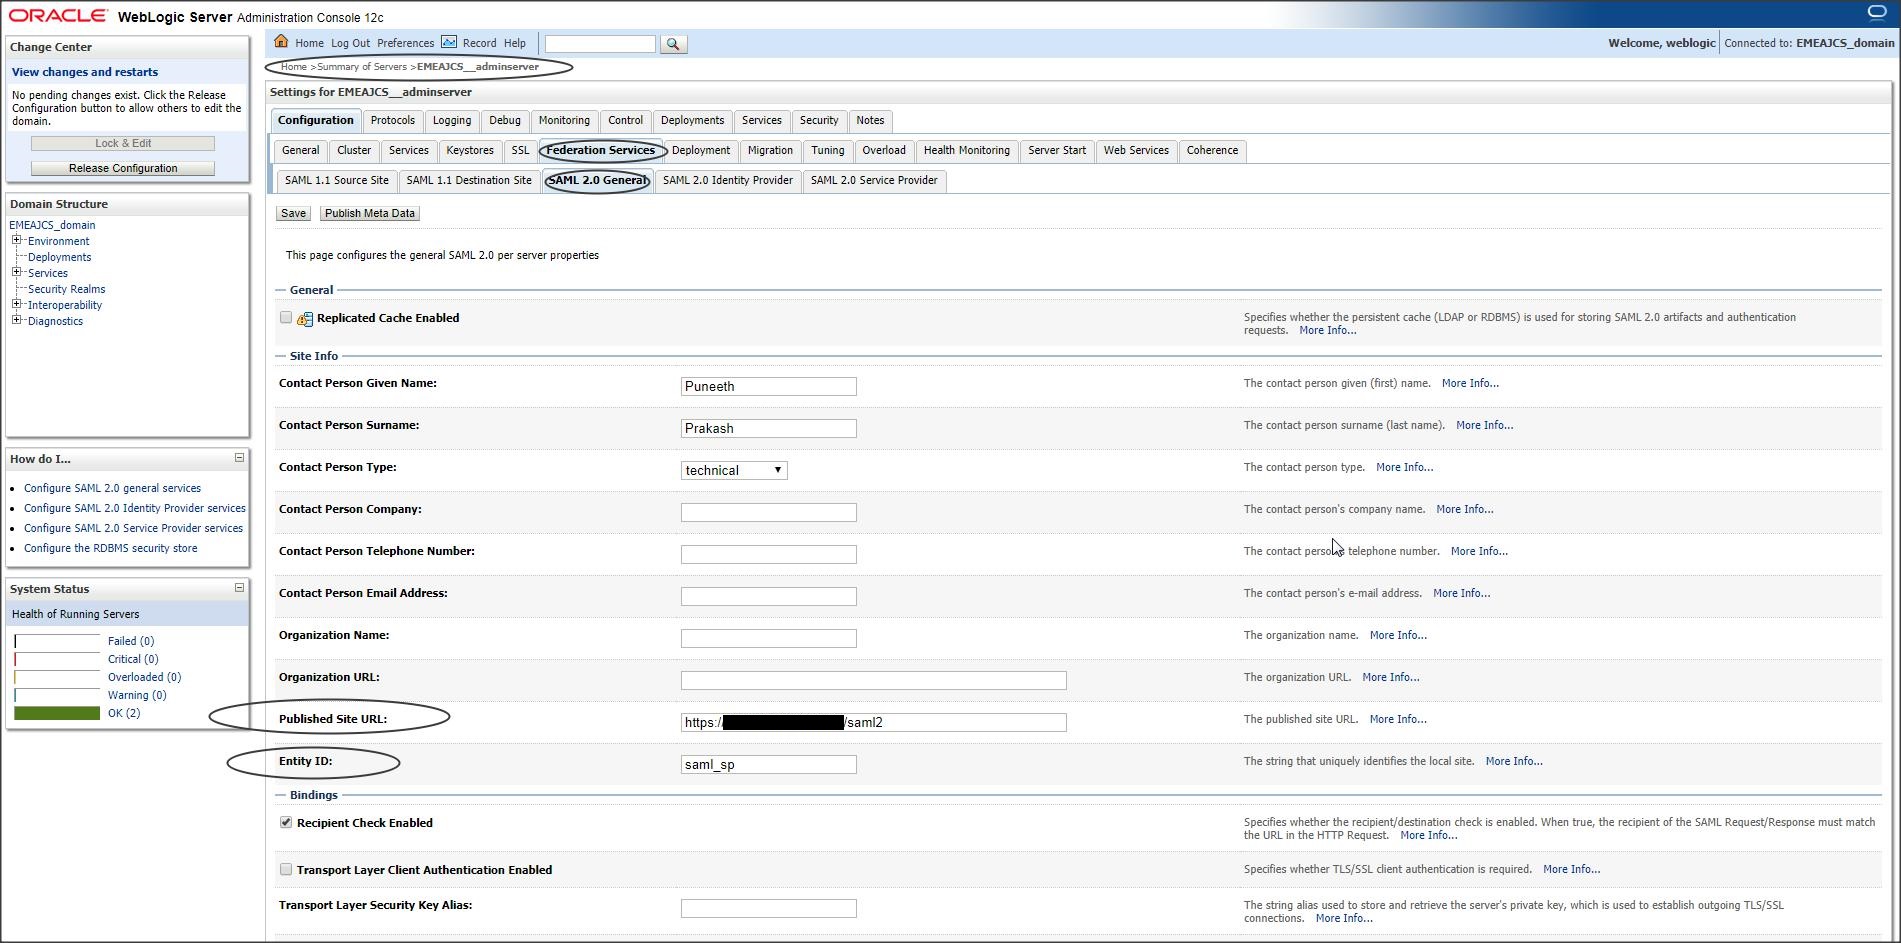Click icon beside Replicated Cache Enabled label

click(305, 319)
